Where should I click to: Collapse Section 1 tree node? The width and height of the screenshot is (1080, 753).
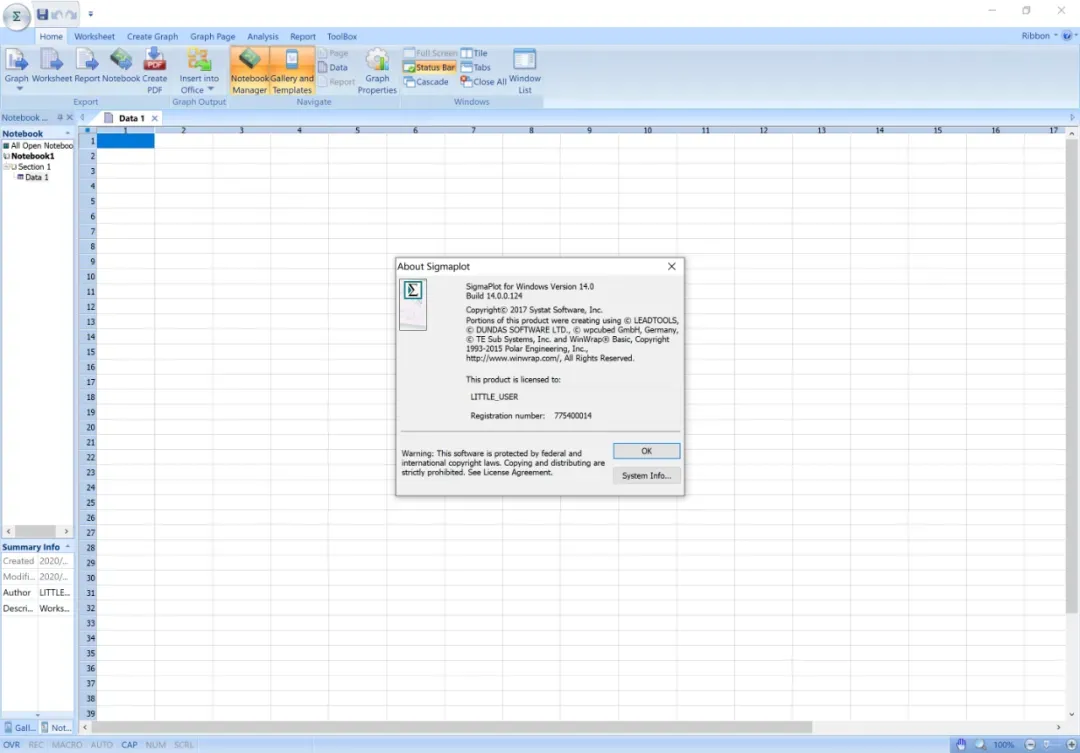[6, 167]
